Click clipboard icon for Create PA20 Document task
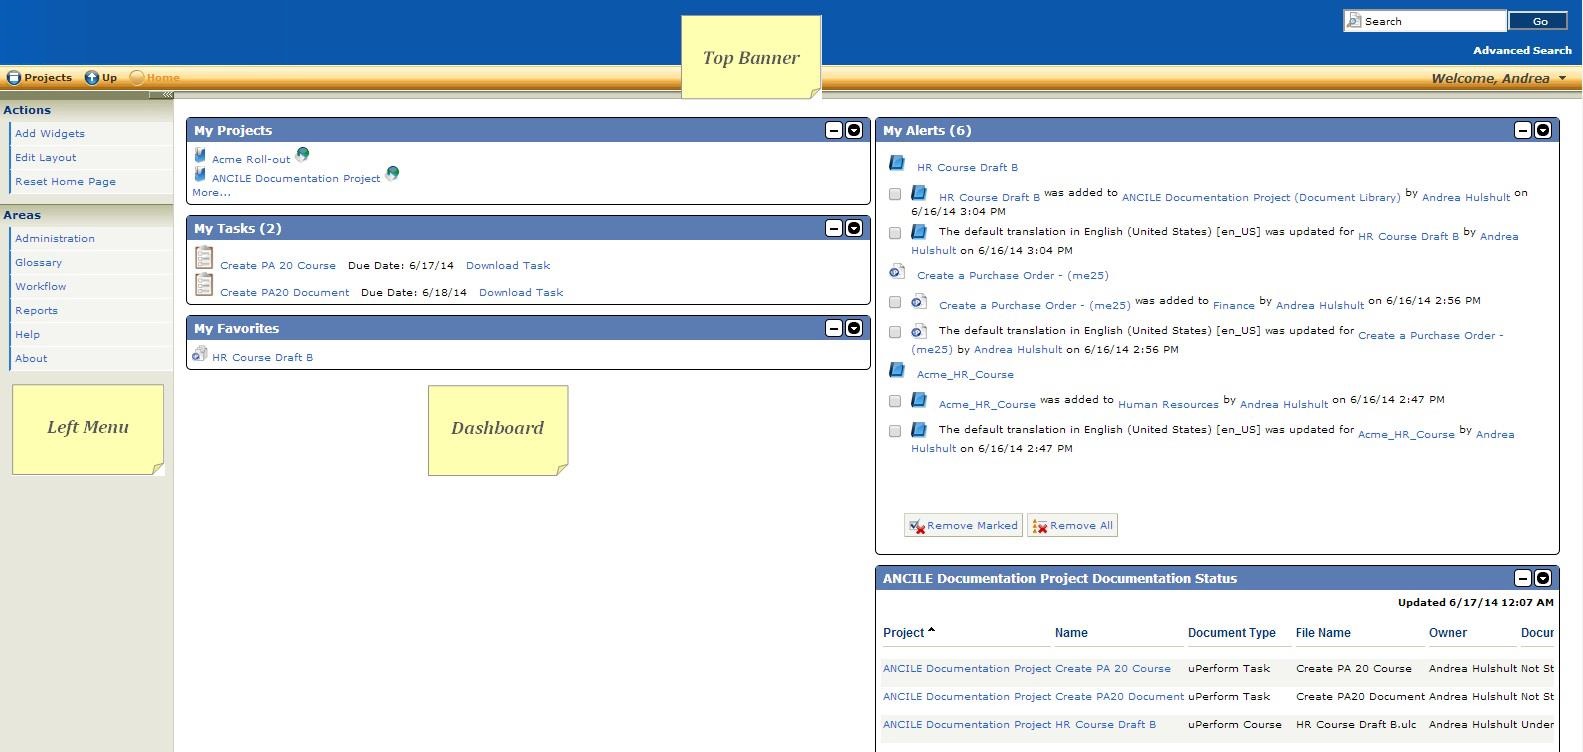Image resolution: width=1583 pixels, height=752 pixels. tap(204, 285)
